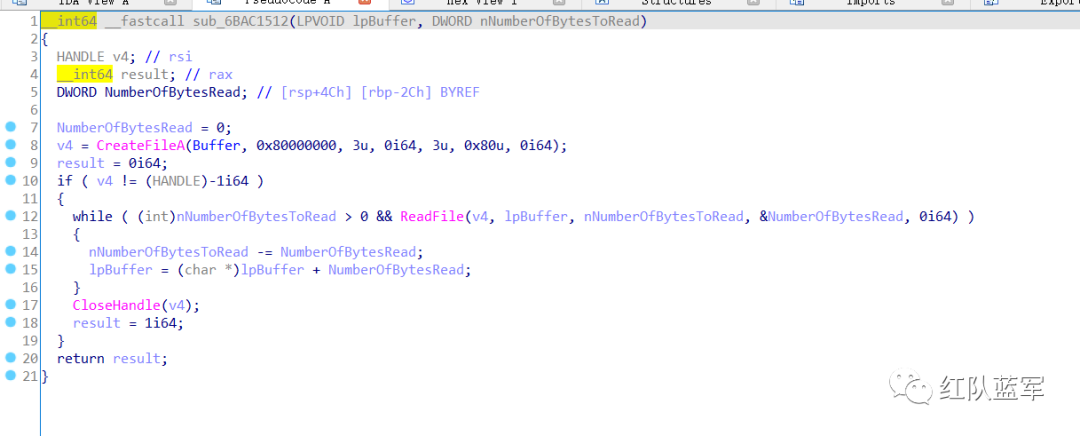Image resolution: width=1080 pixels, height=436 pixels.
Task: Click line number 1 in the gutter
Action: [x=34, y=21]
